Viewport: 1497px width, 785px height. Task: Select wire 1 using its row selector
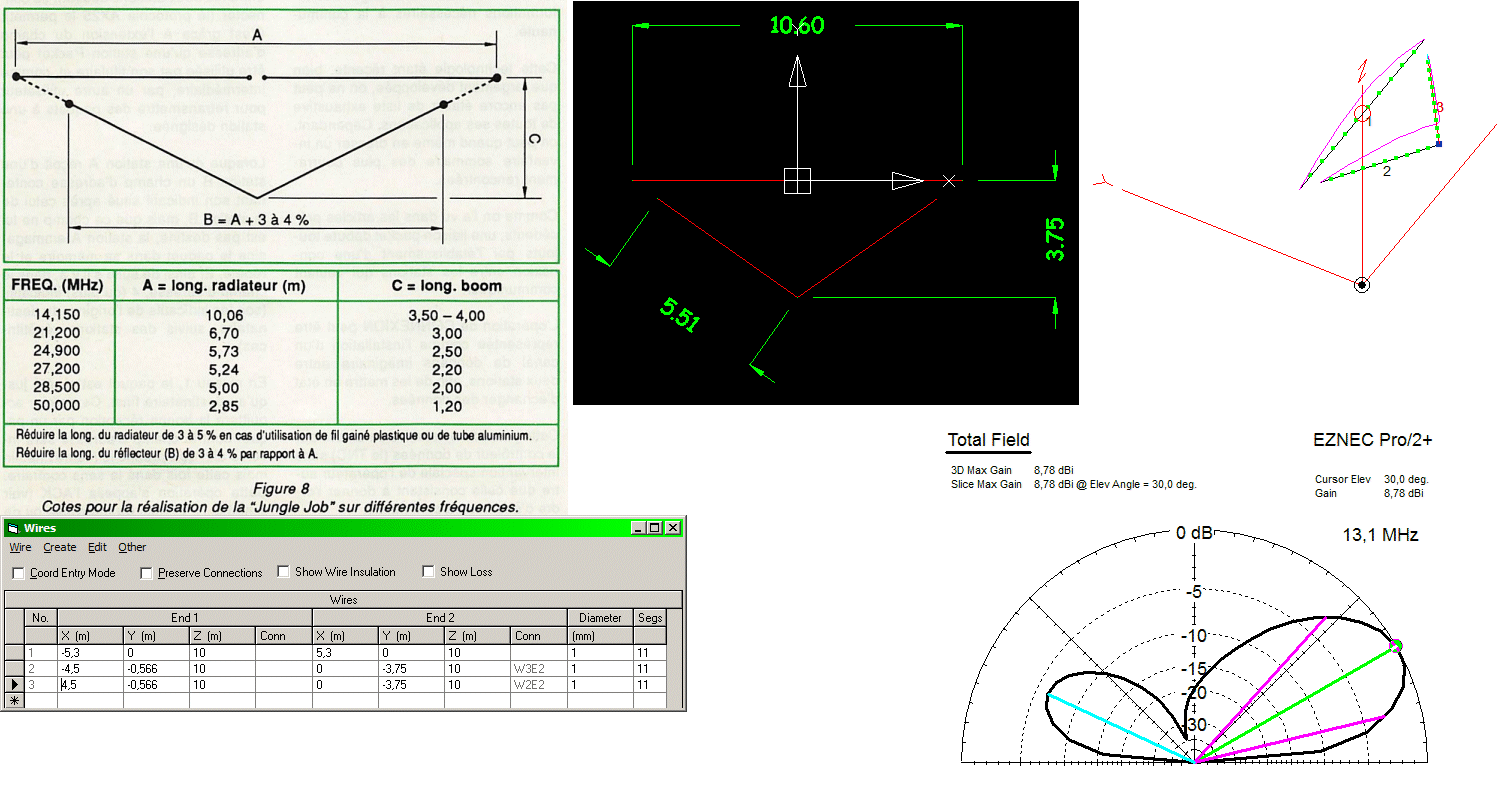(x=14, y=652)
